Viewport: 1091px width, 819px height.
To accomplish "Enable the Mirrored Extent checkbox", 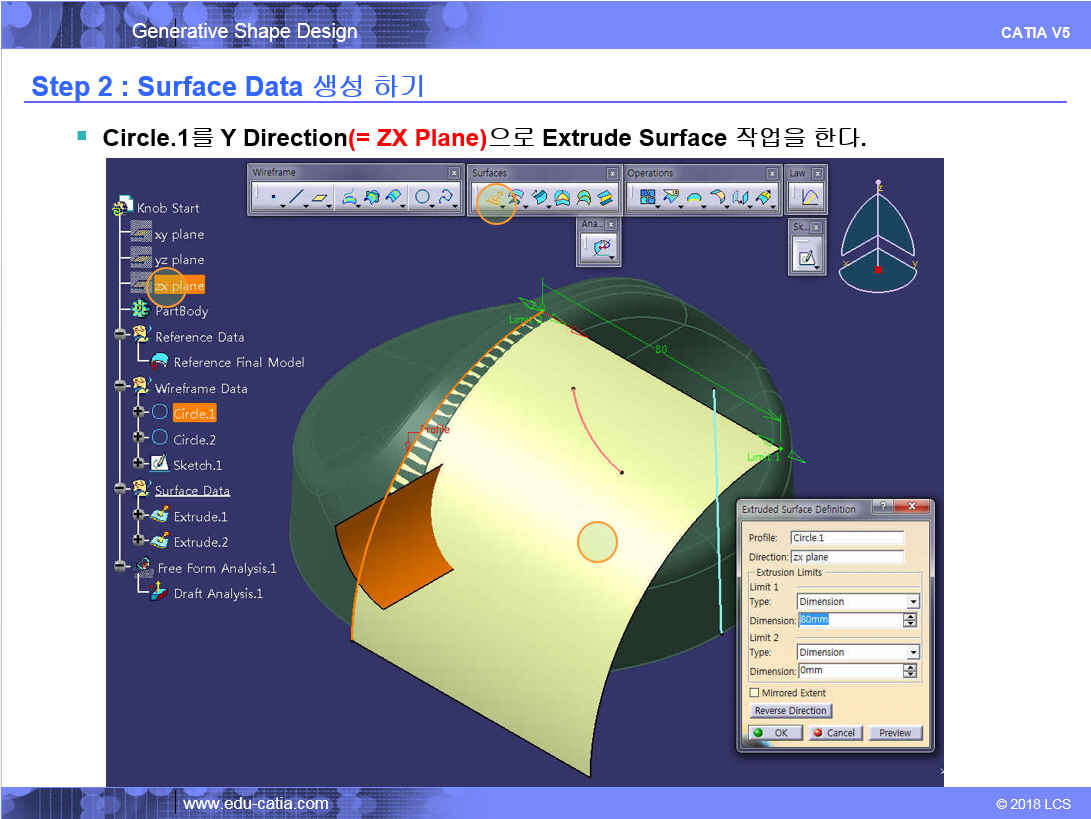I will 754,693.
